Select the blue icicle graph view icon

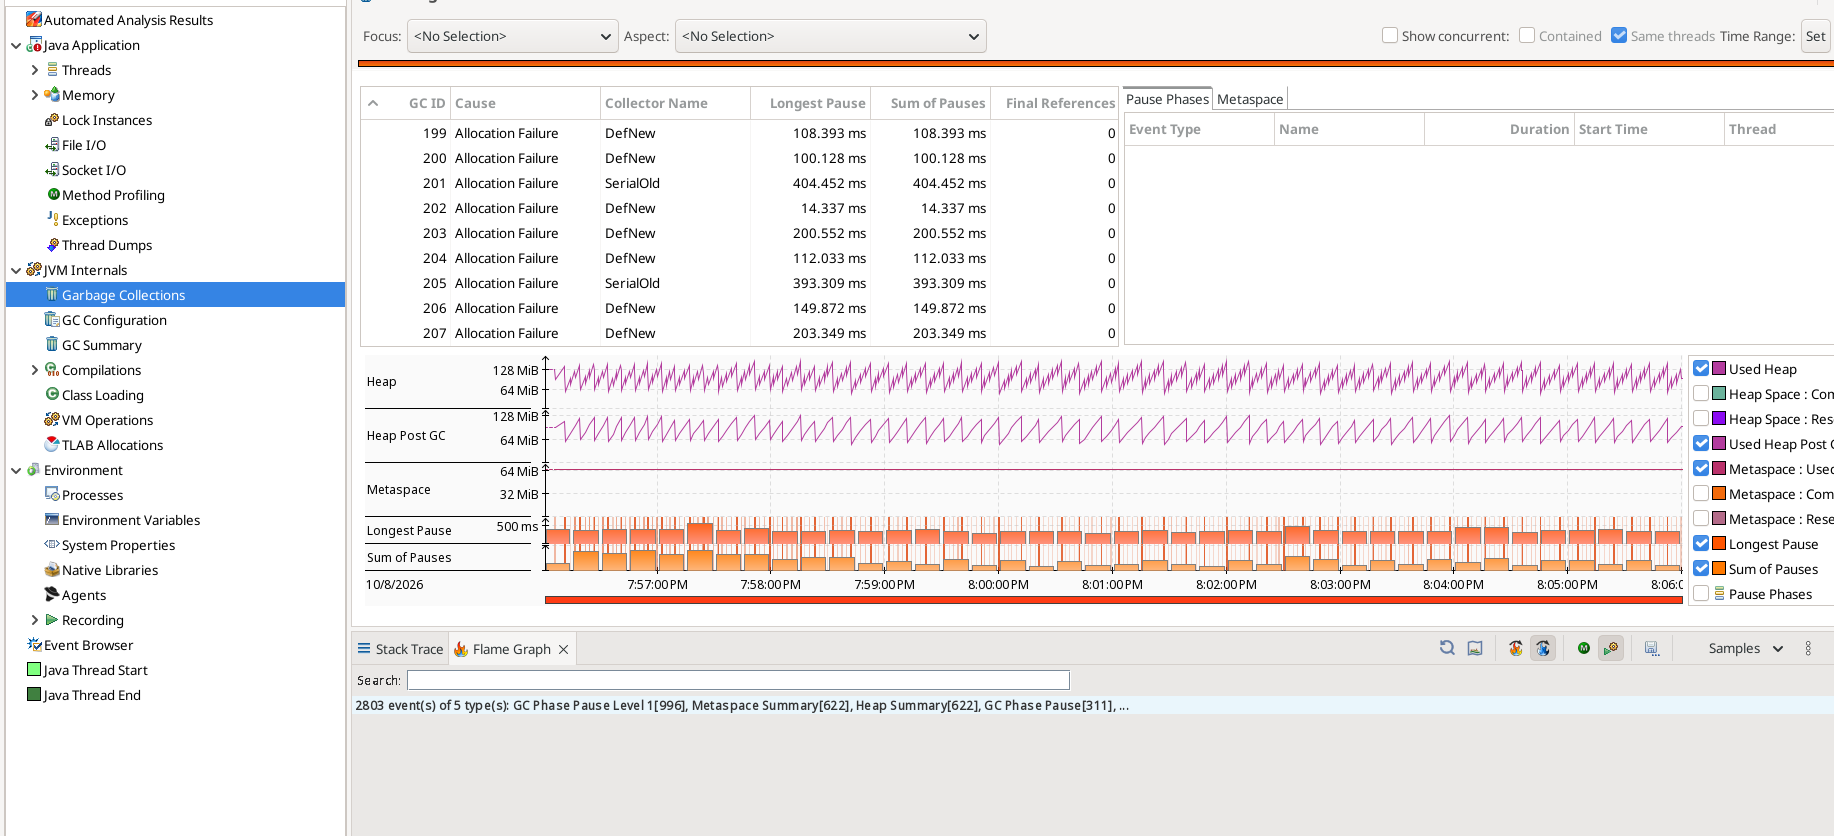(1543, 648)
